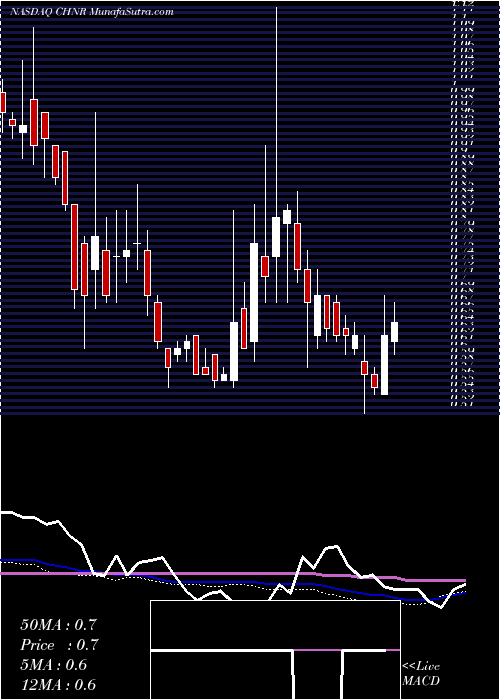500x700 pixels.
Task: Click the first red candlestick at far left
Action: (x=3, y=102)
